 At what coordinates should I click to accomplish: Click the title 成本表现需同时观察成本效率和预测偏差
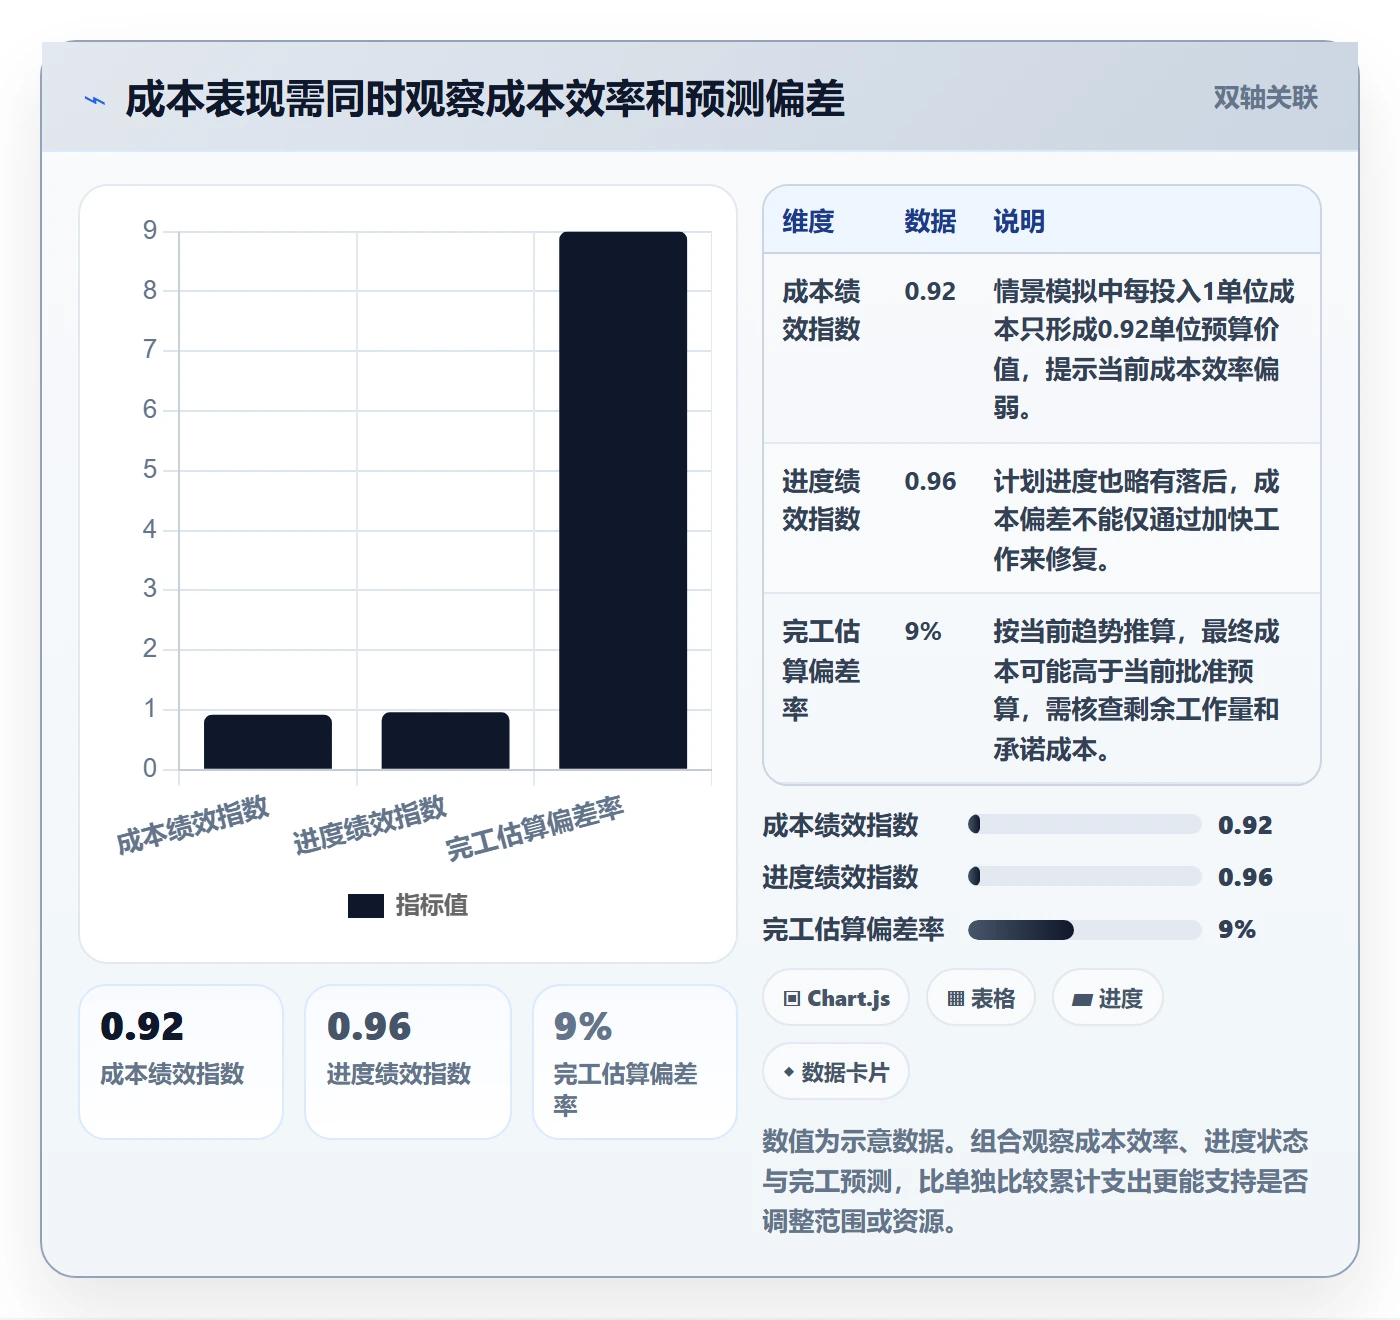tap(485, 99)
